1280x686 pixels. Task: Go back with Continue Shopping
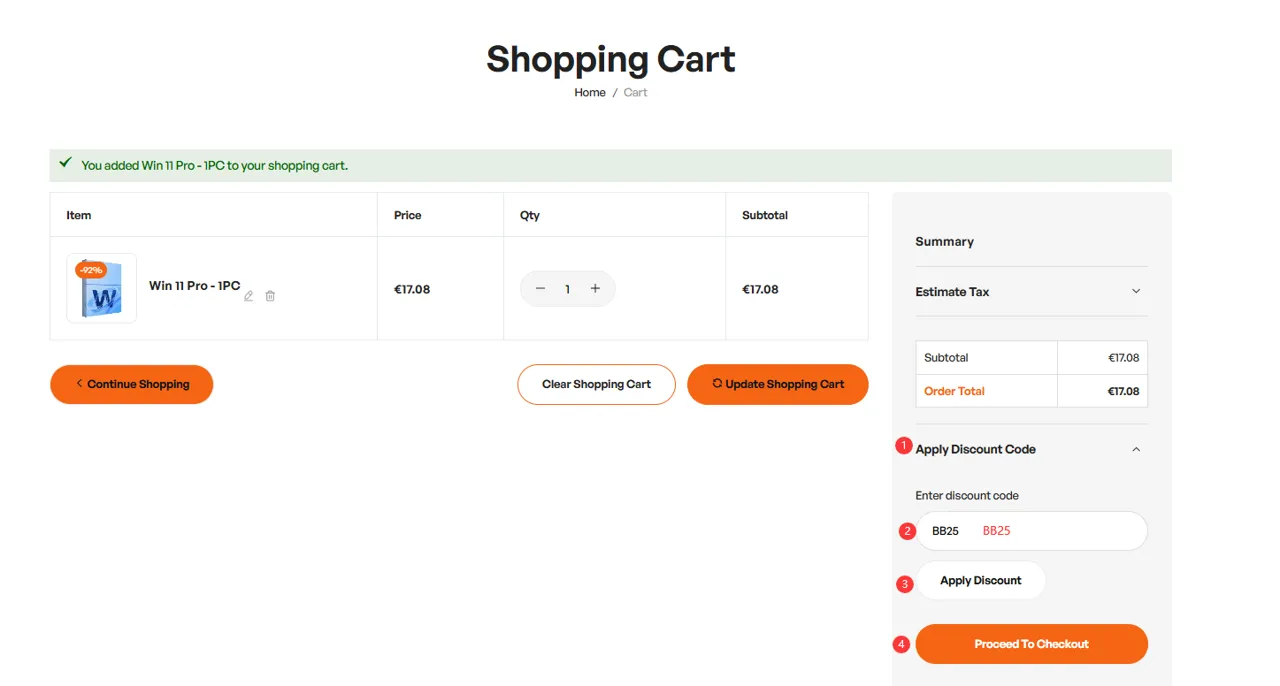coord(132,384)
